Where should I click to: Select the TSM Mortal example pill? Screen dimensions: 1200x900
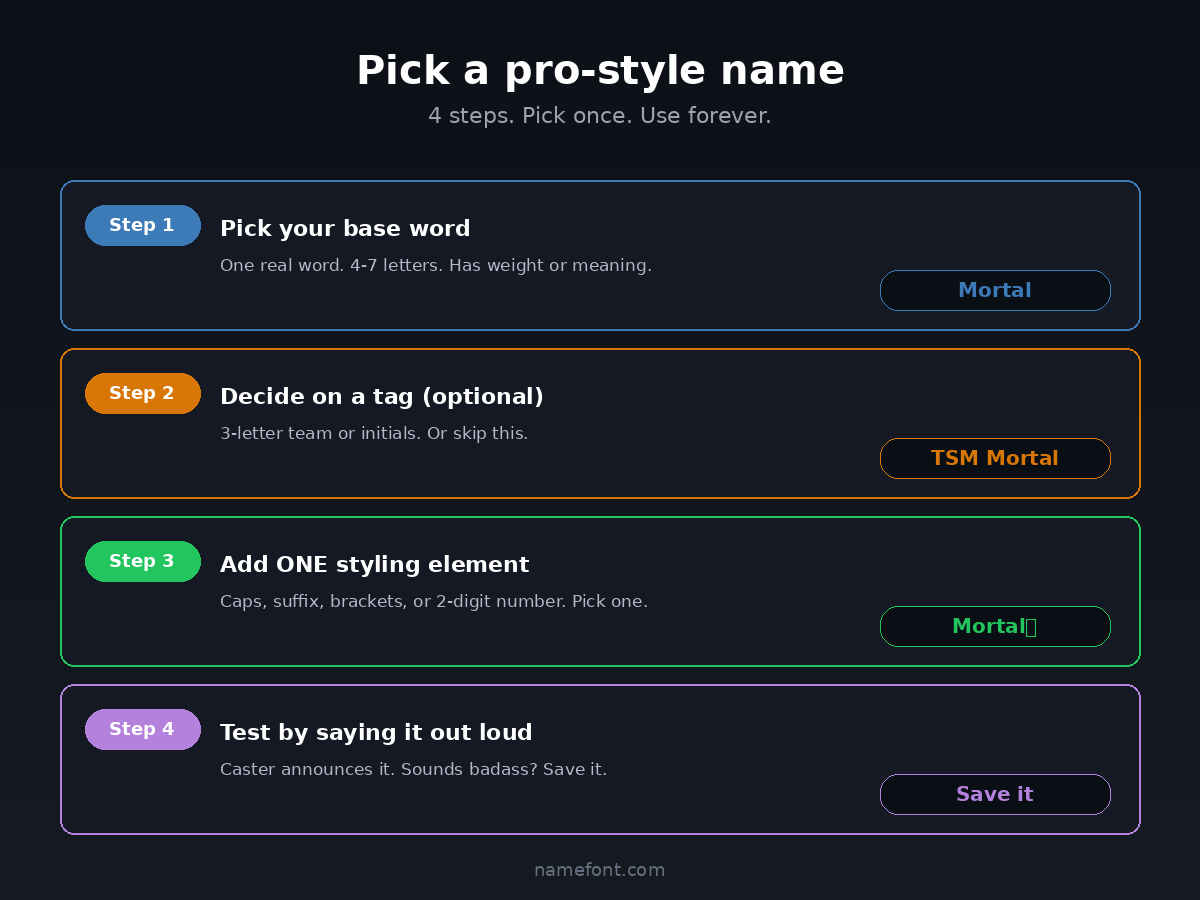(x=994, y=458)
